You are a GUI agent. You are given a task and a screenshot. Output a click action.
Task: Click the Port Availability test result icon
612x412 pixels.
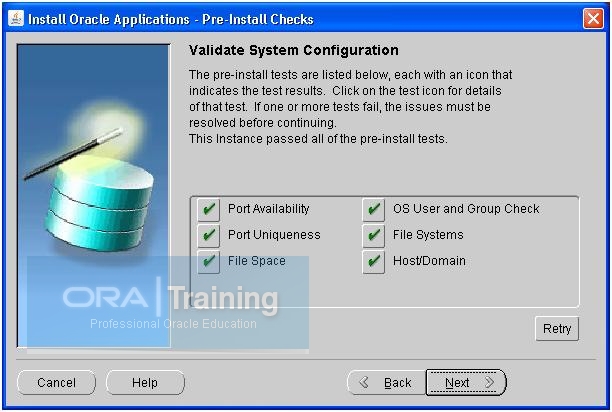tap(208, 210)
